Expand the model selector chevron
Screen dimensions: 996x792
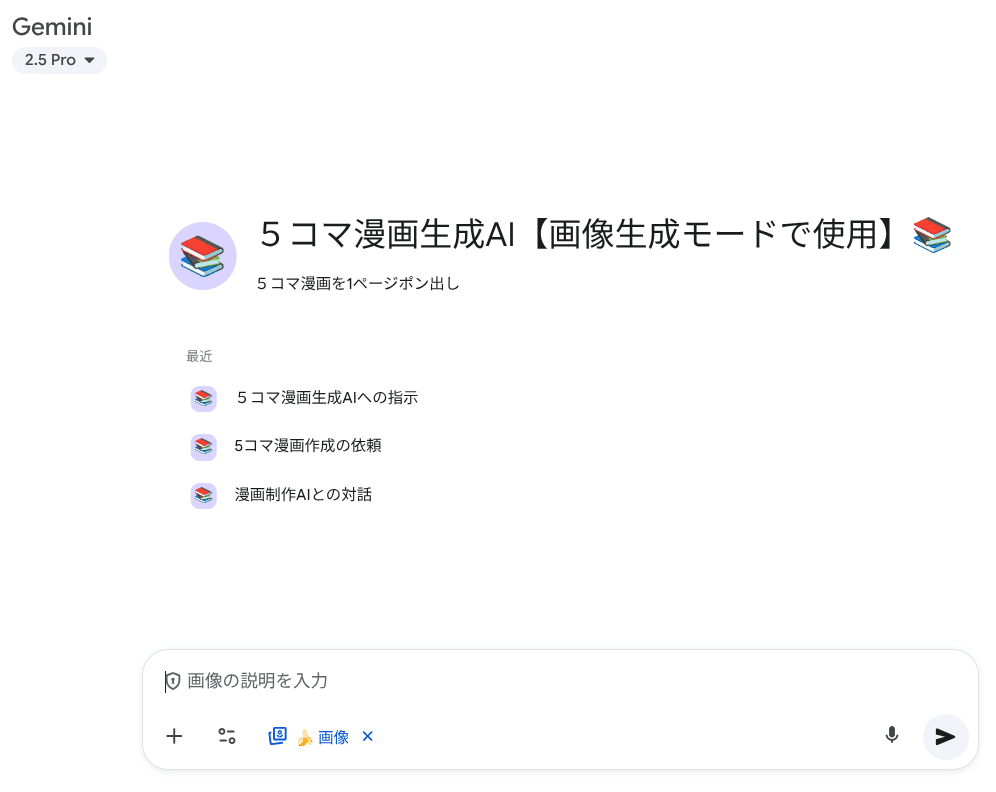click(88, 60)
